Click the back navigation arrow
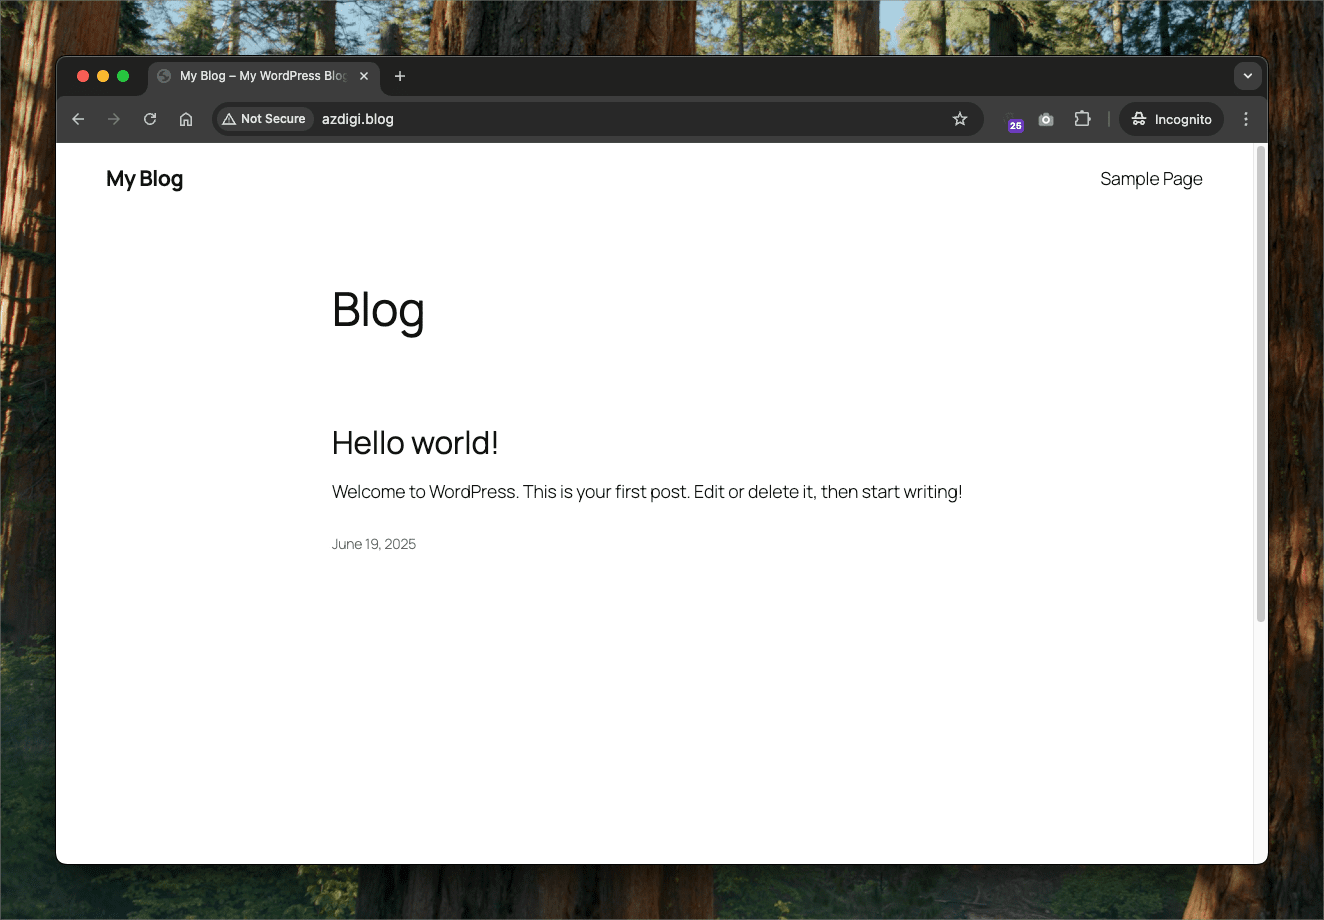Viewport: 1324px width, 920px height. point(78,119)
